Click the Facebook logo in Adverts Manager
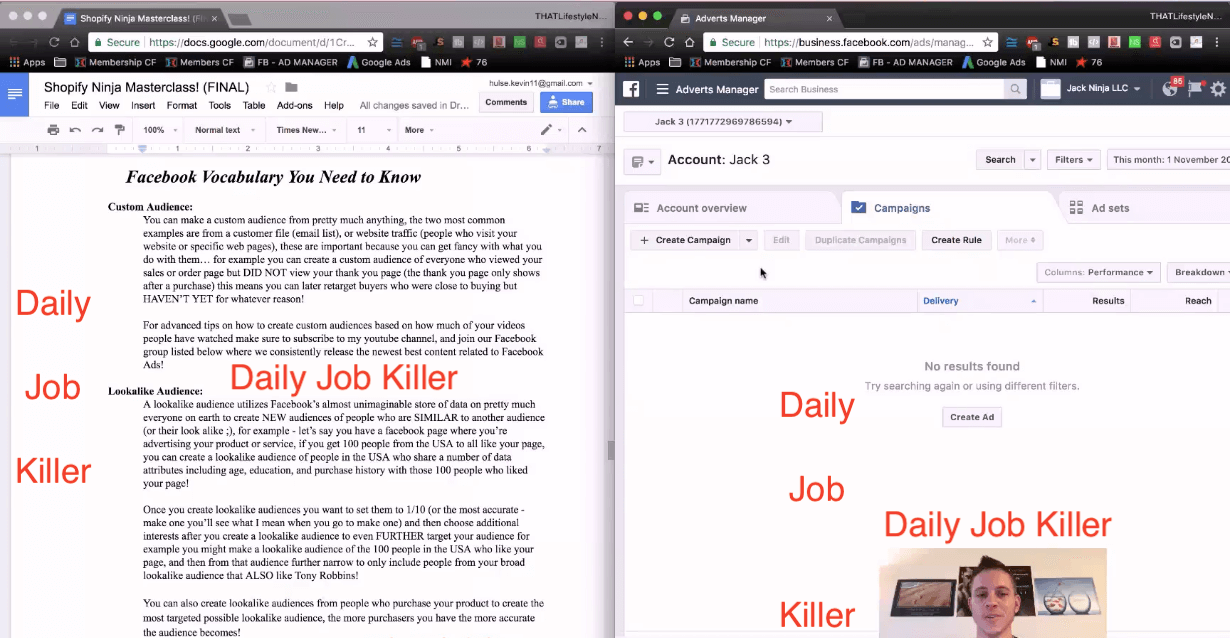The width and height of the screenshot is (1230, 638). [632, 89]
